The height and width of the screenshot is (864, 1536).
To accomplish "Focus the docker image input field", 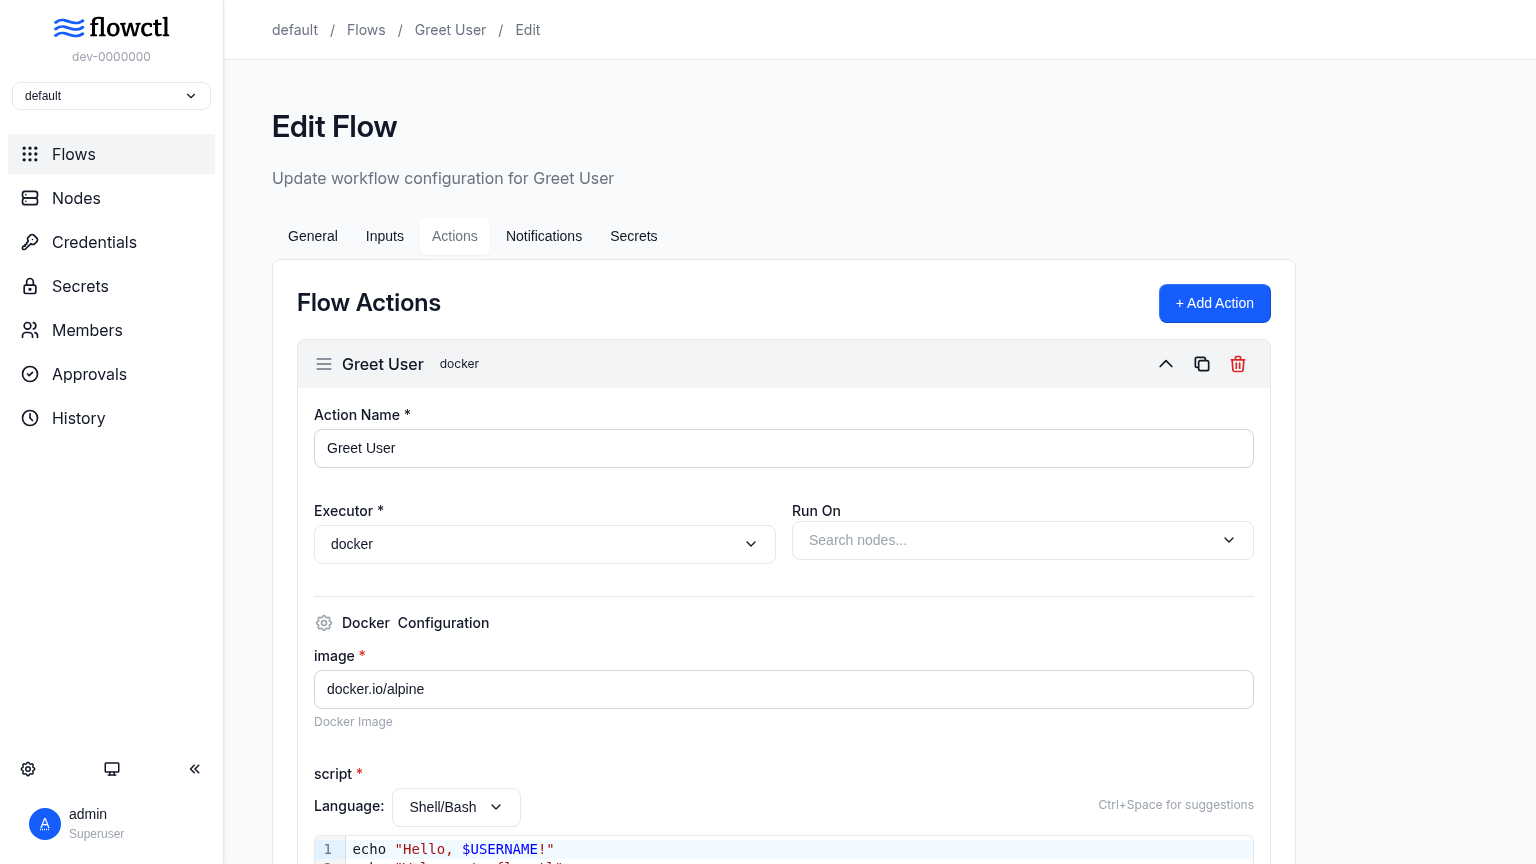I will (x=784, y=689).
